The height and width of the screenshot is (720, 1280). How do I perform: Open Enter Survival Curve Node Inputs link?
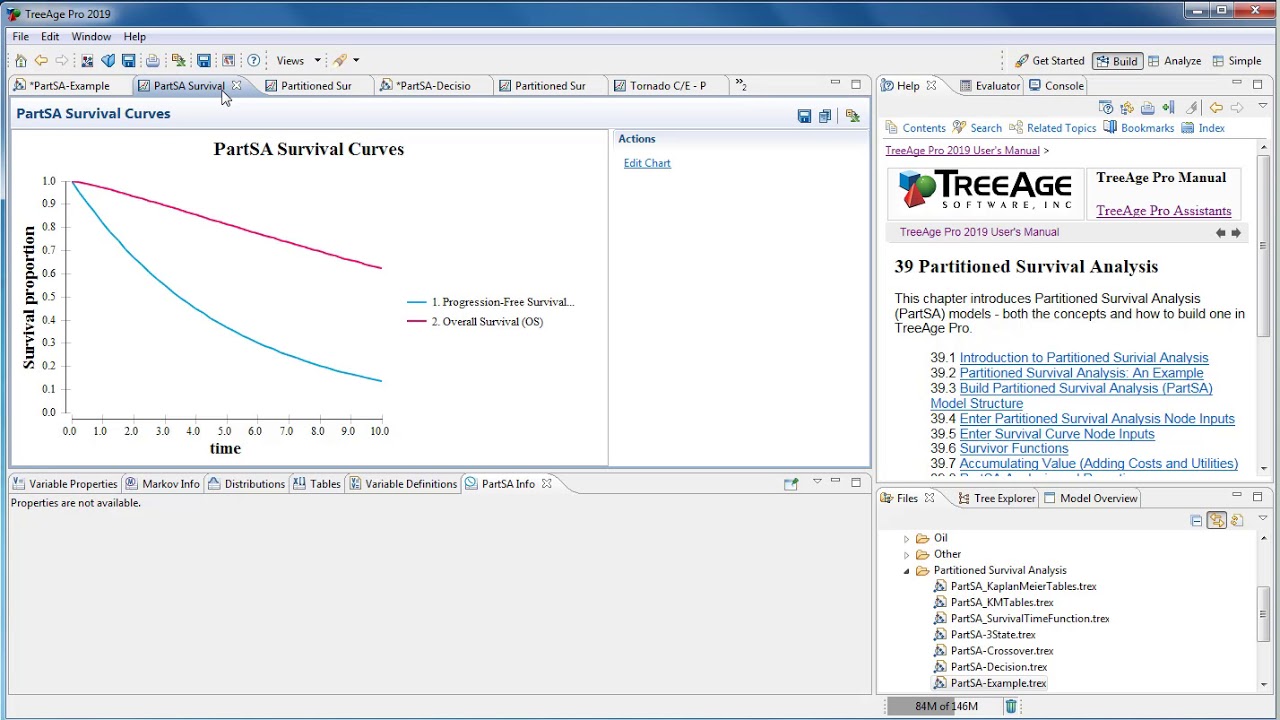[1057, 434]
